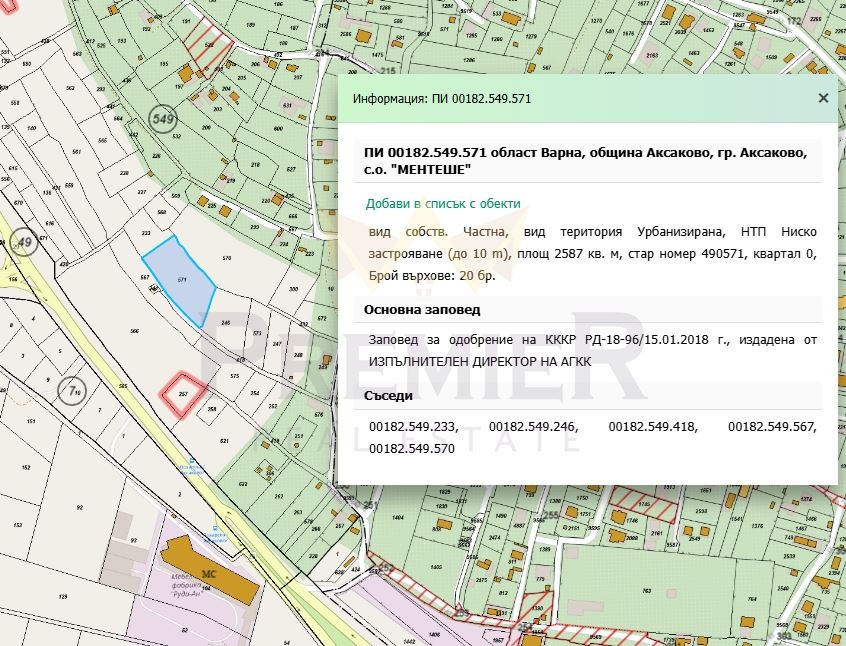Screen dimensions: 846x646
Task: Close the parcel information popup
Action: 823,98
